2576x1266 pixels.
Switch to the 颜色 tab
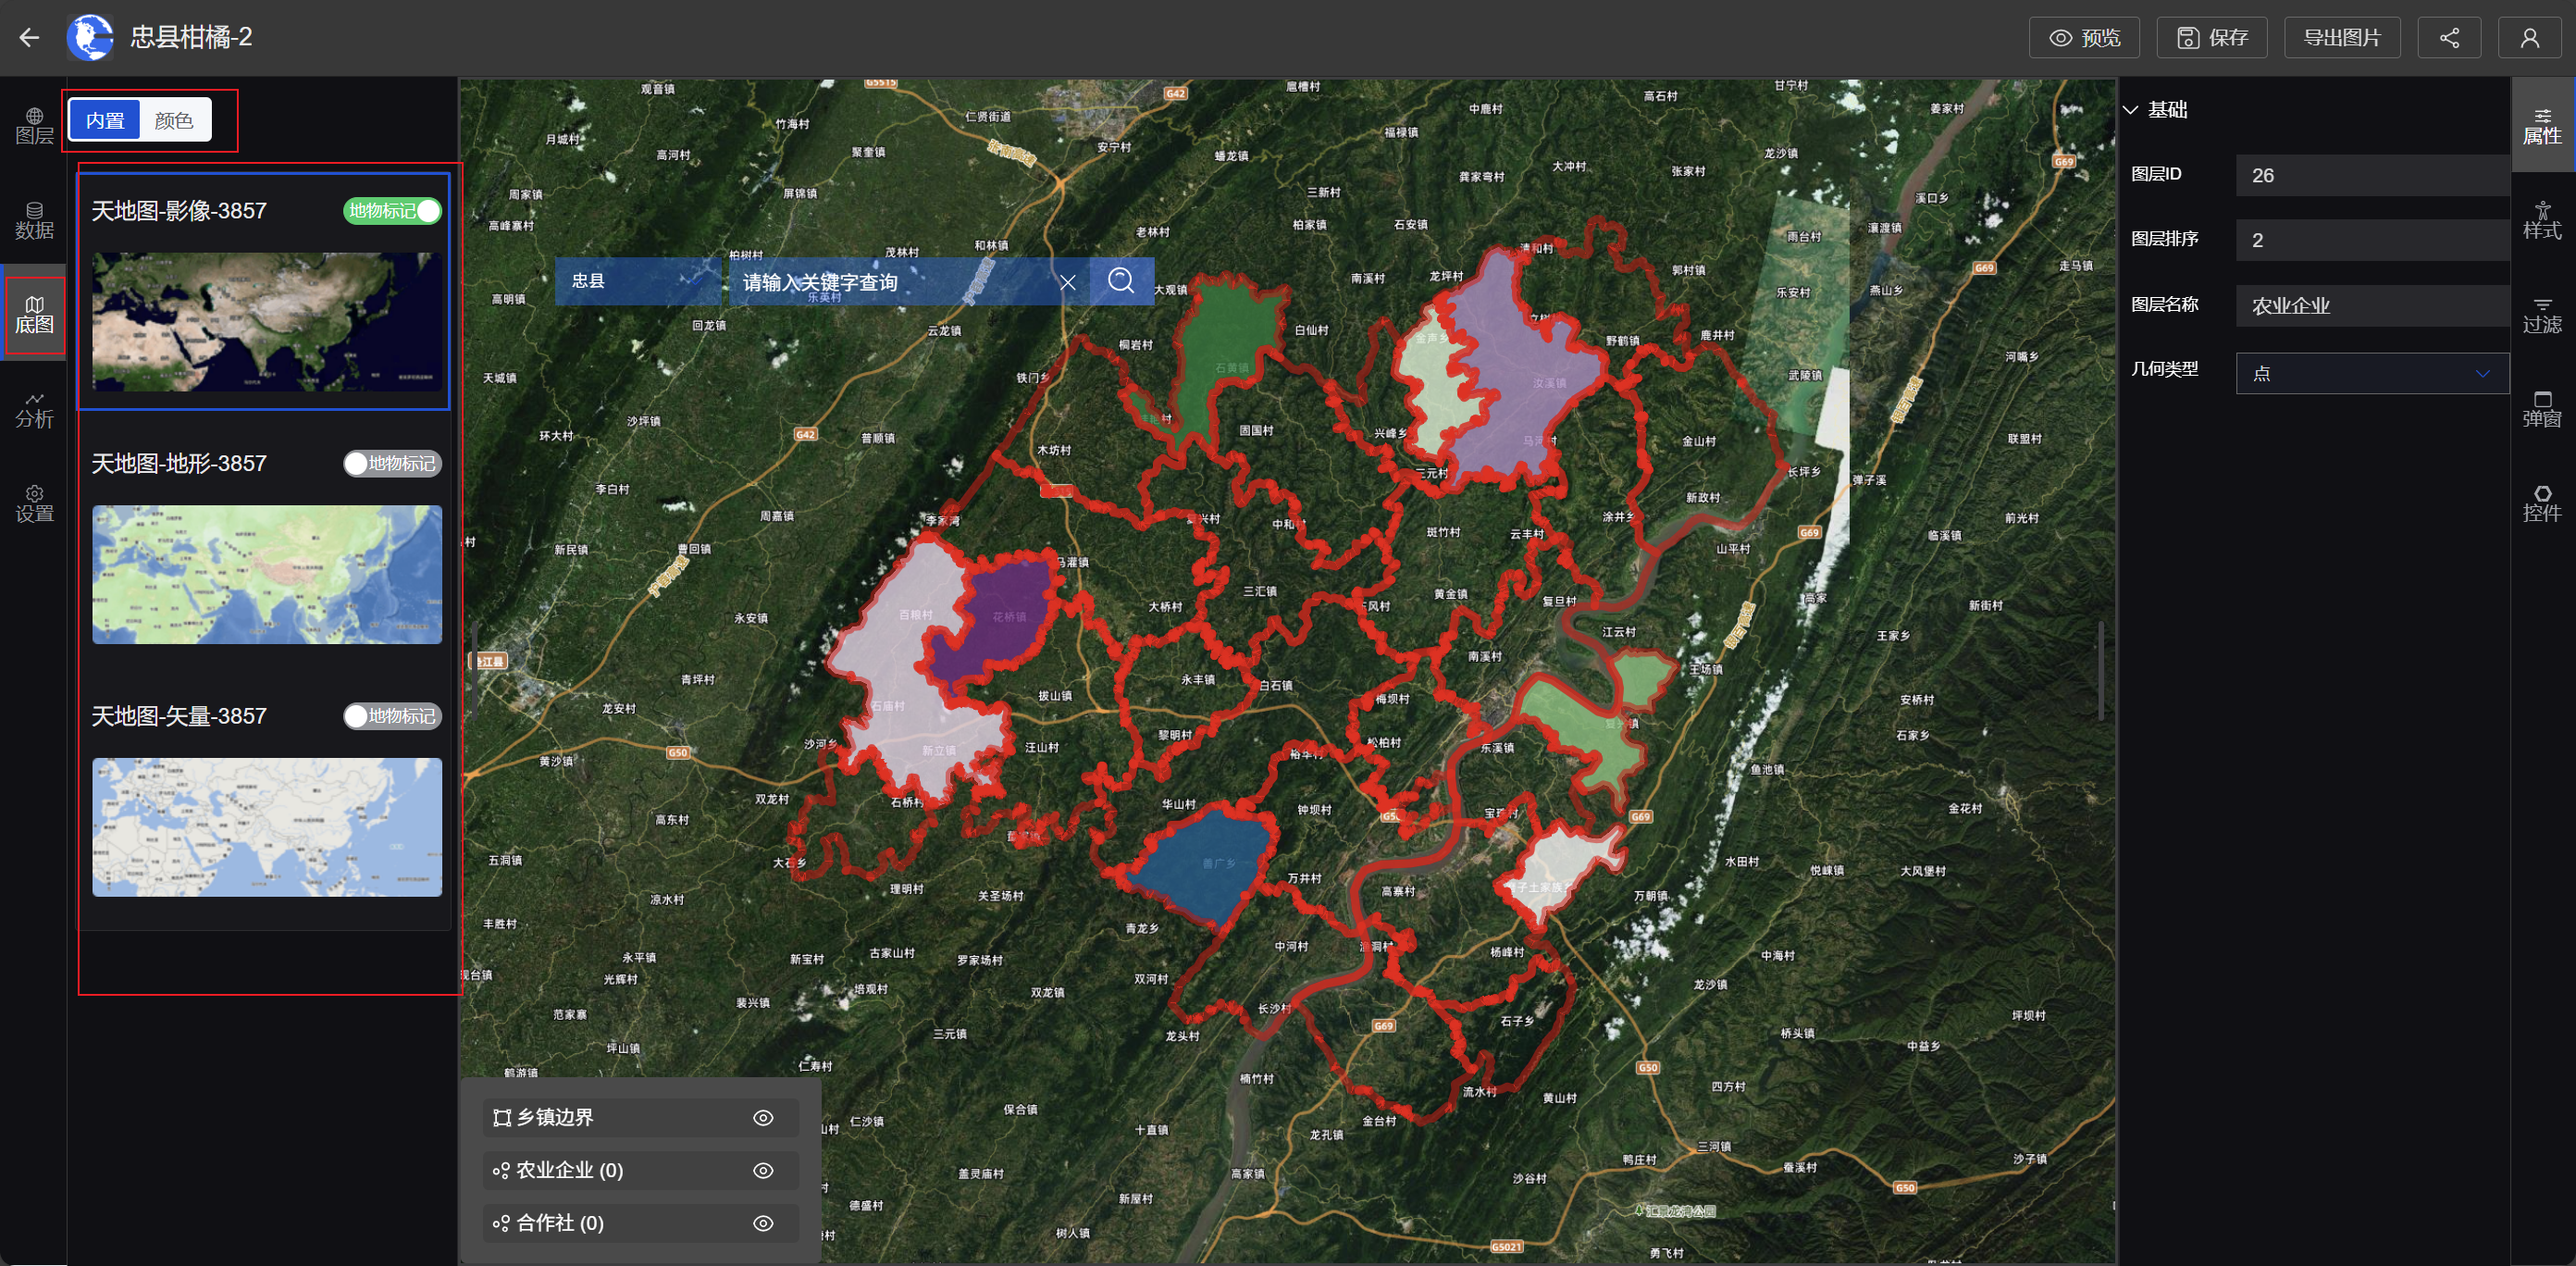pos(174,120)
